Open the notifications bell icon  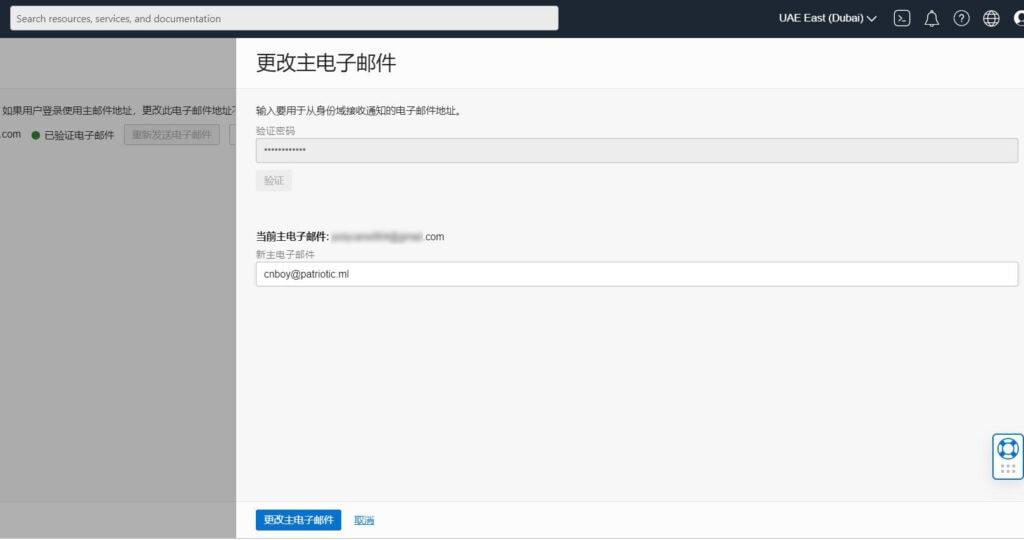click(x=931, y=18)
